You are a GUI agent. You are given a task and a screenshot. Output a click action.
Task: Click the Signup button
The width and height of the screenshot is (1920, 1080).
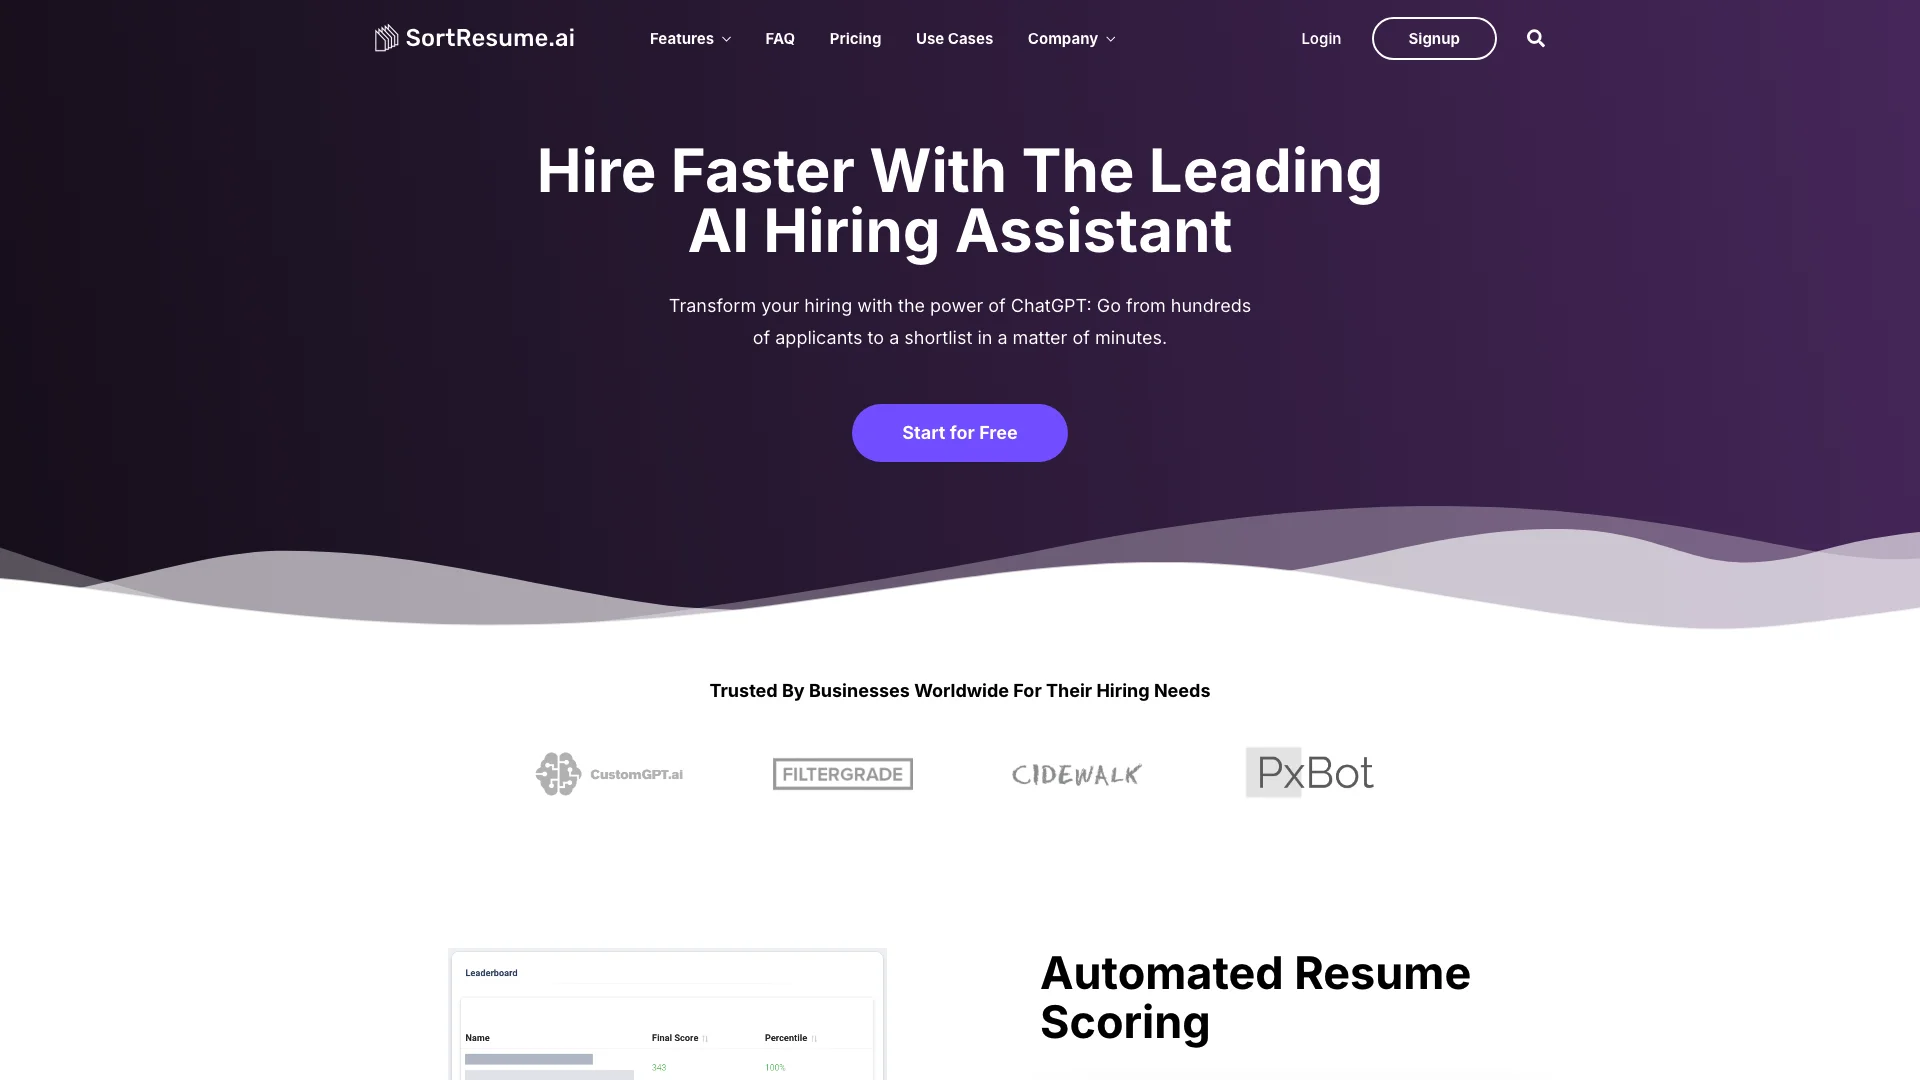click(x=1433, y=38)
